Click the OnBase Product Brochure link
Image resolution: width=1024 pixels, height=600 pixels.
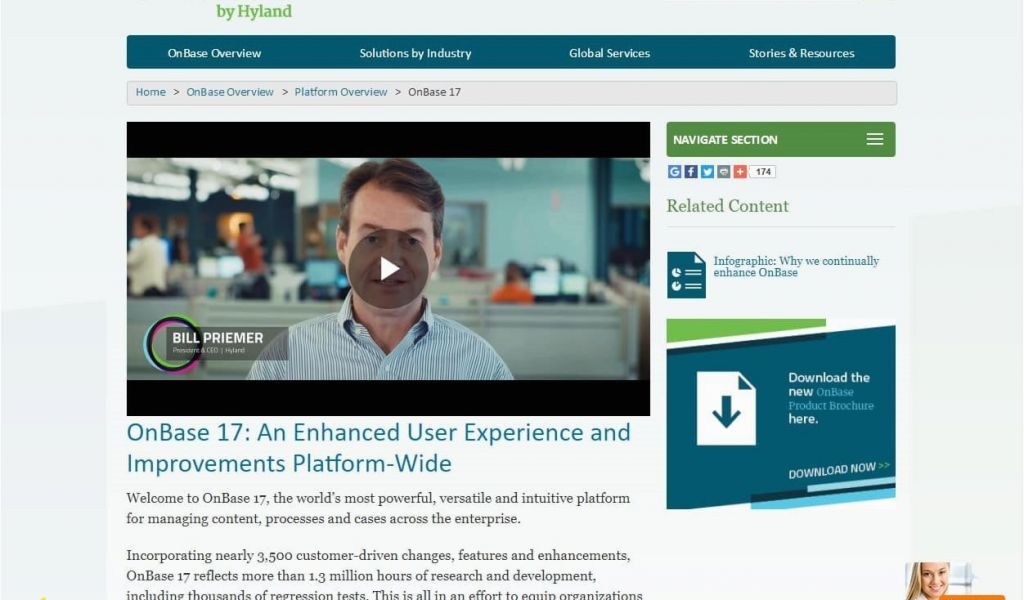point(831,399)
